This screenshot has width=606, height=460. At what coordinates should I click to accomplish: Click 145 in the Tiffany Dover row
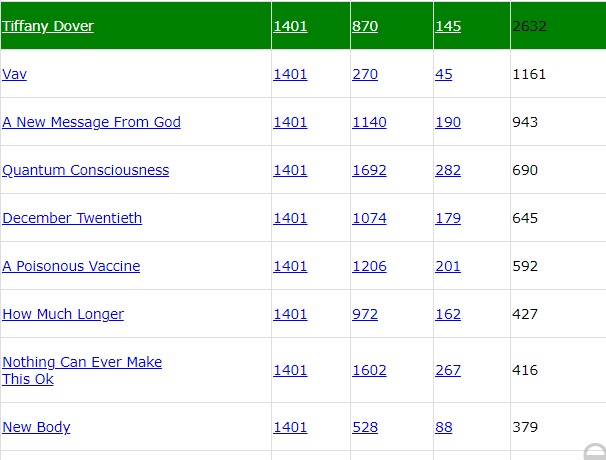coord(448,26)
